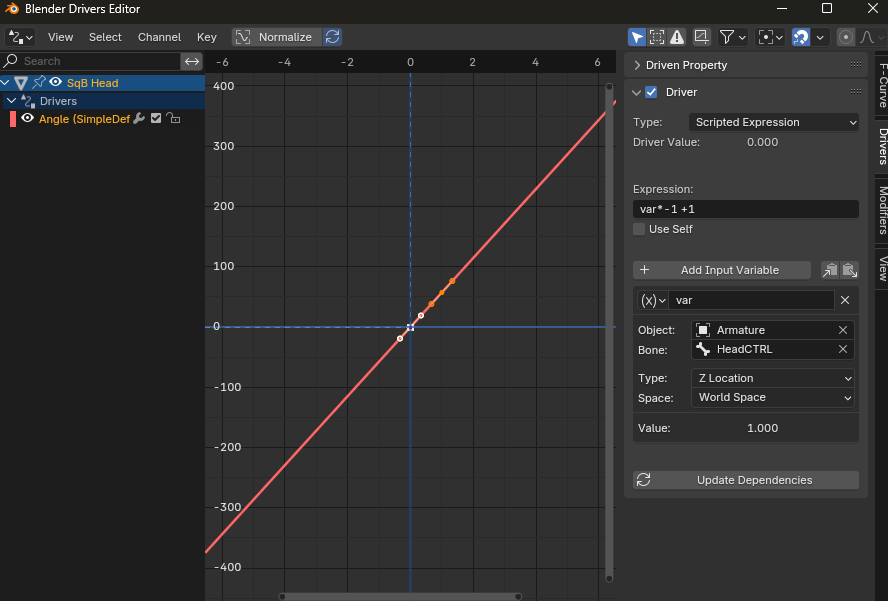888x601 pixels.
Task: Open the Select menu
Action: pos(105,37)
